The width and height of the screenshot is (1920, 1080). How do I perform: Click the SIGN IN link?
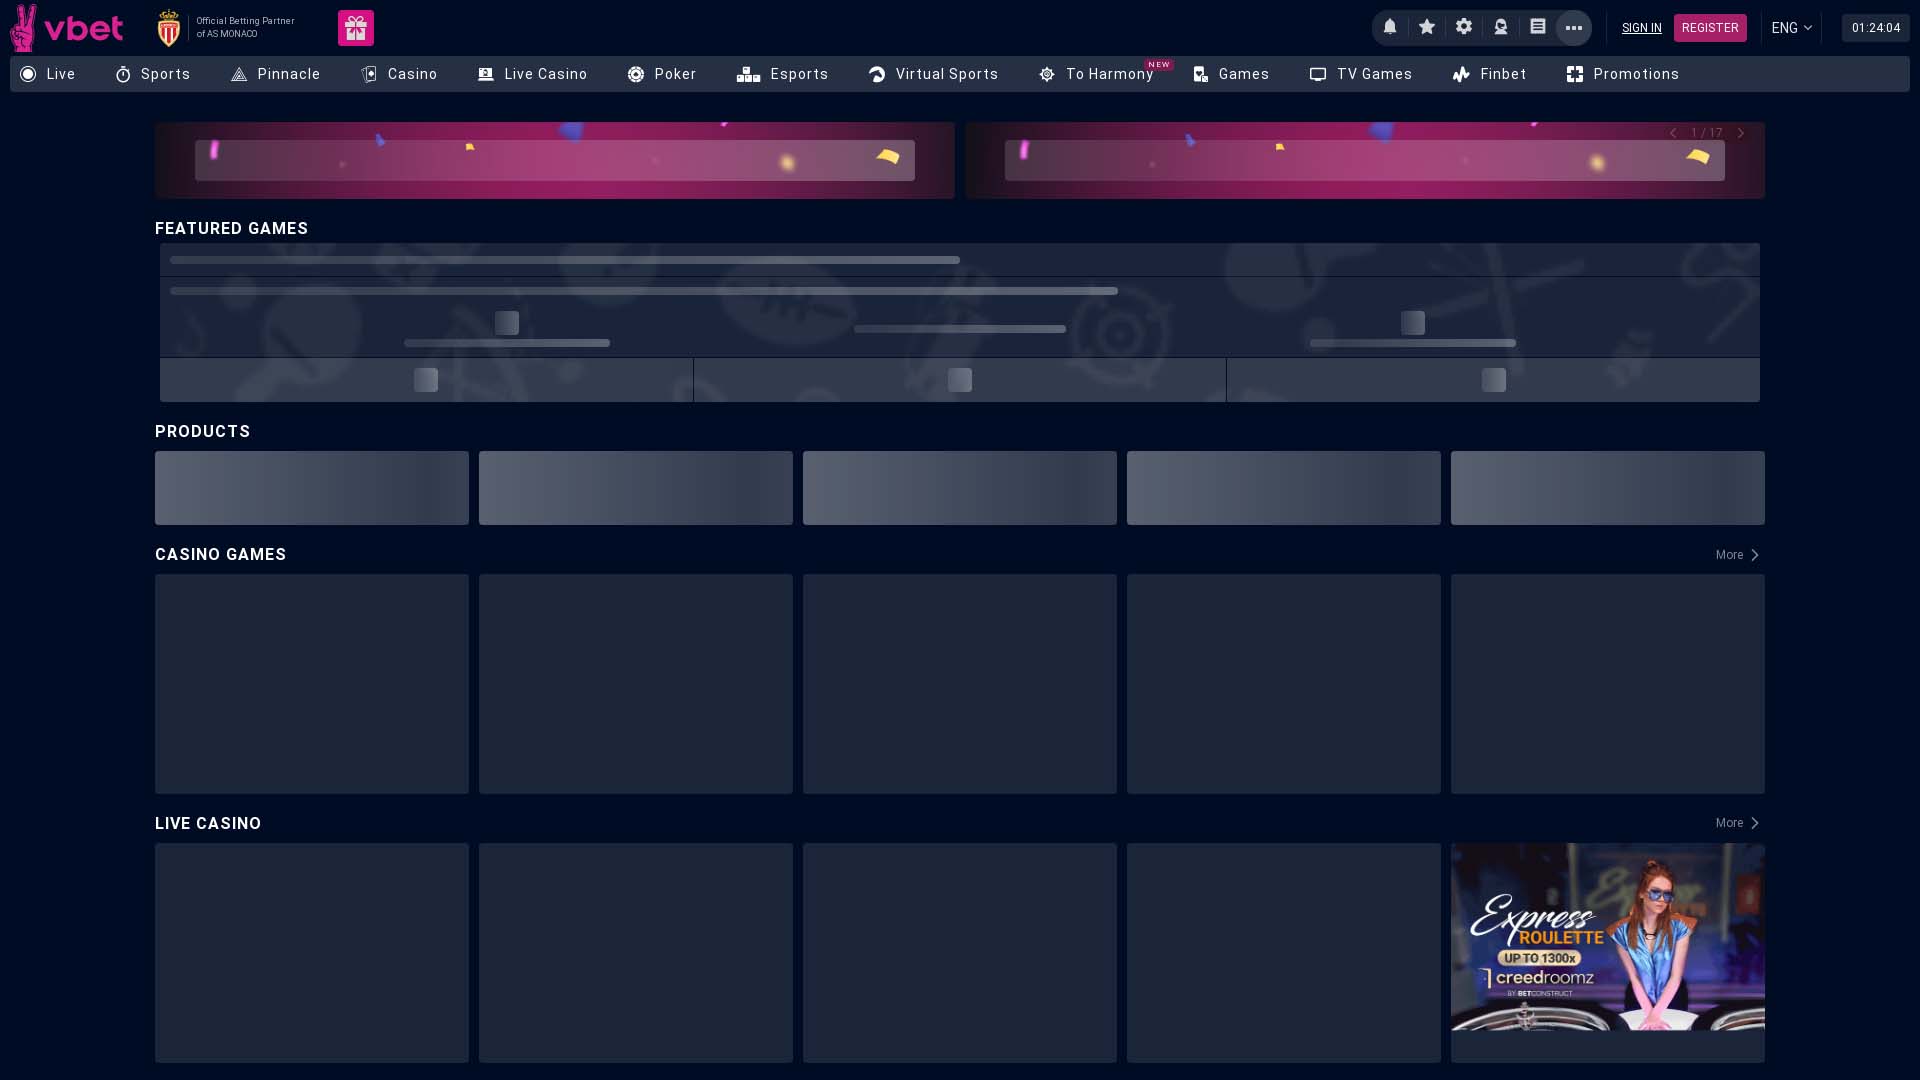1641,27
